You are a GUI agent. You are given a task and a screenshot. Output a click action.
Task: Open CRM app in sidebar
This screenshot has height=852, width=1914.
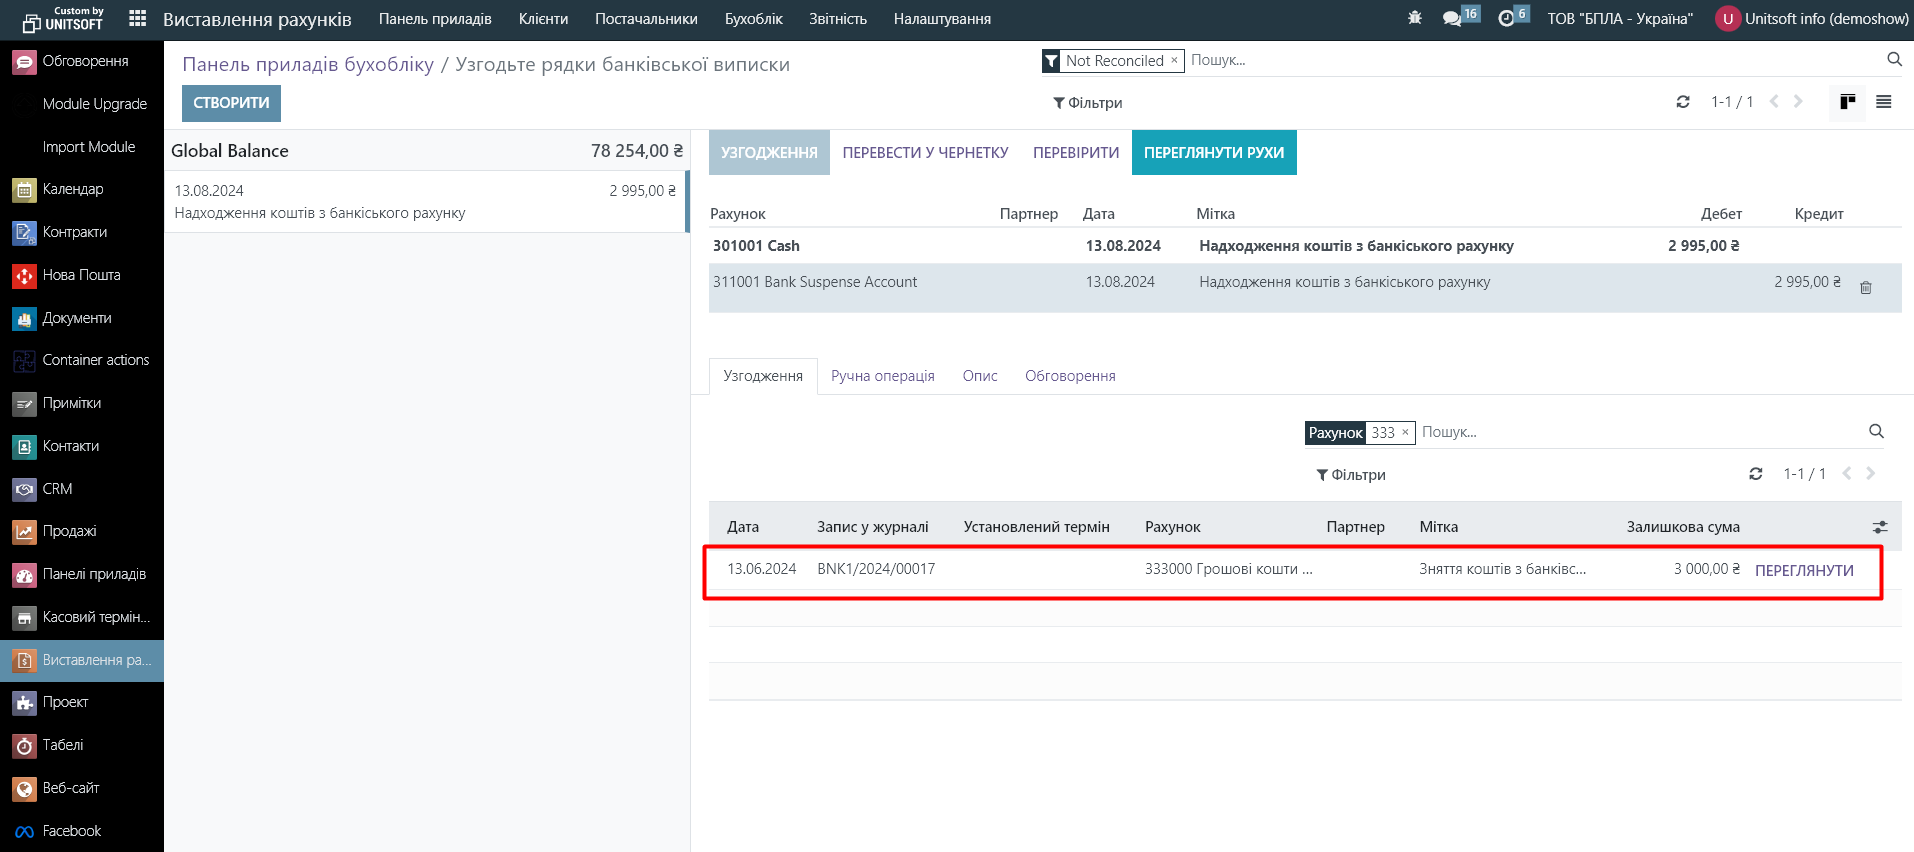pyautogui.click(x=57, y=489)
